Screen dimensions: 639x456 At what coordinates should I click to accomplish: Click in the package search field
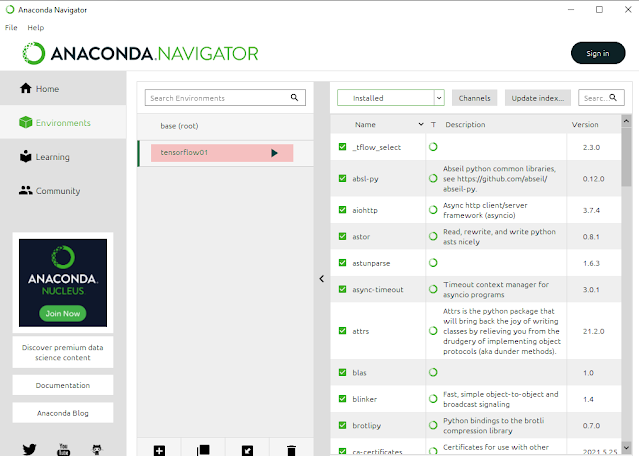click(x=601, y=98)
